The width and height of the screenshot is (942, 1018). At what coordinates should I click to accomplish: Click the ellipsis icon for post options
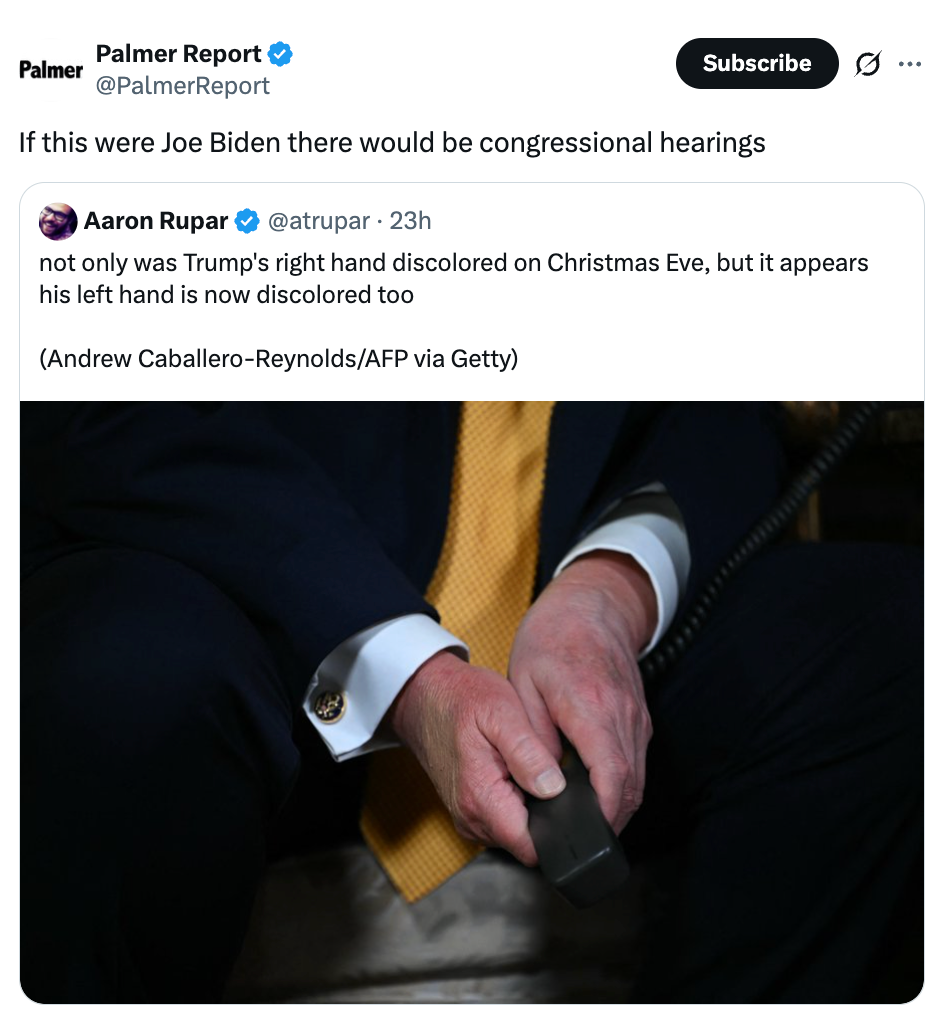tap(911, 63)
